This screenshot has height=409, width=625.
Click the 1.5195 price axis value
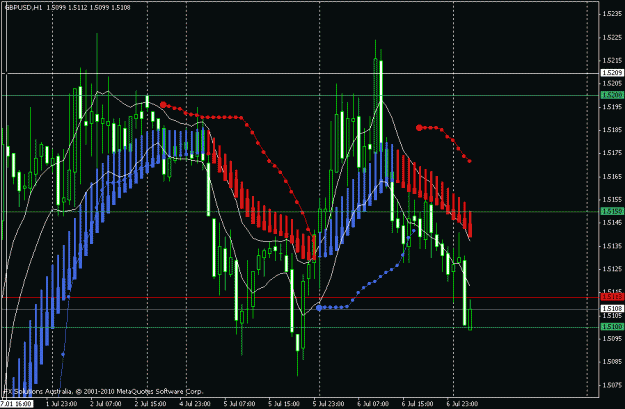[x=613, y=106]
